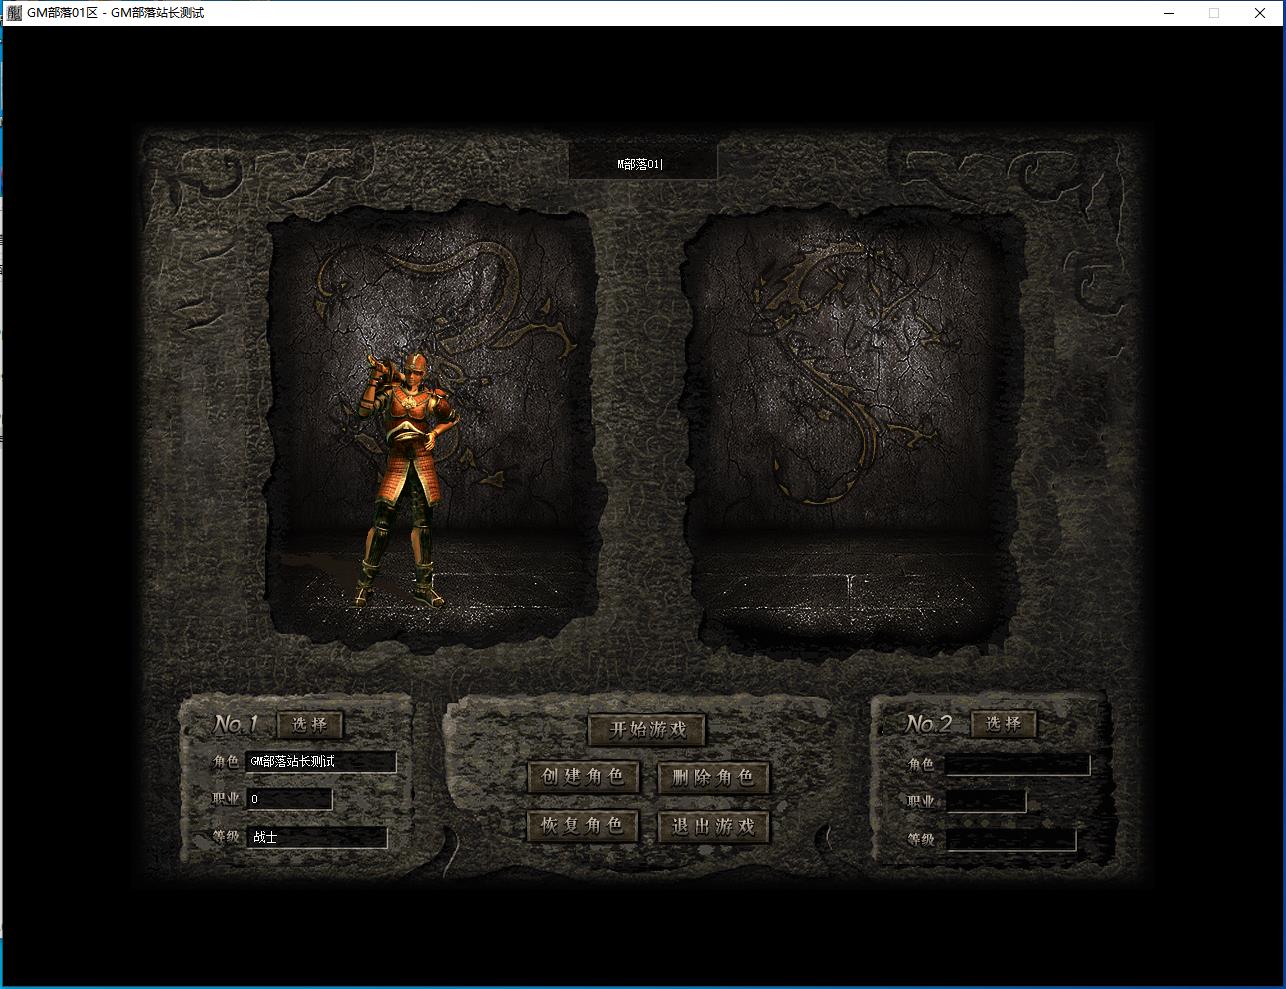1286x989 pixels.
Task: Click the 开始游戏 start game button
Action: pyautogui.click(x=646, y=729)
